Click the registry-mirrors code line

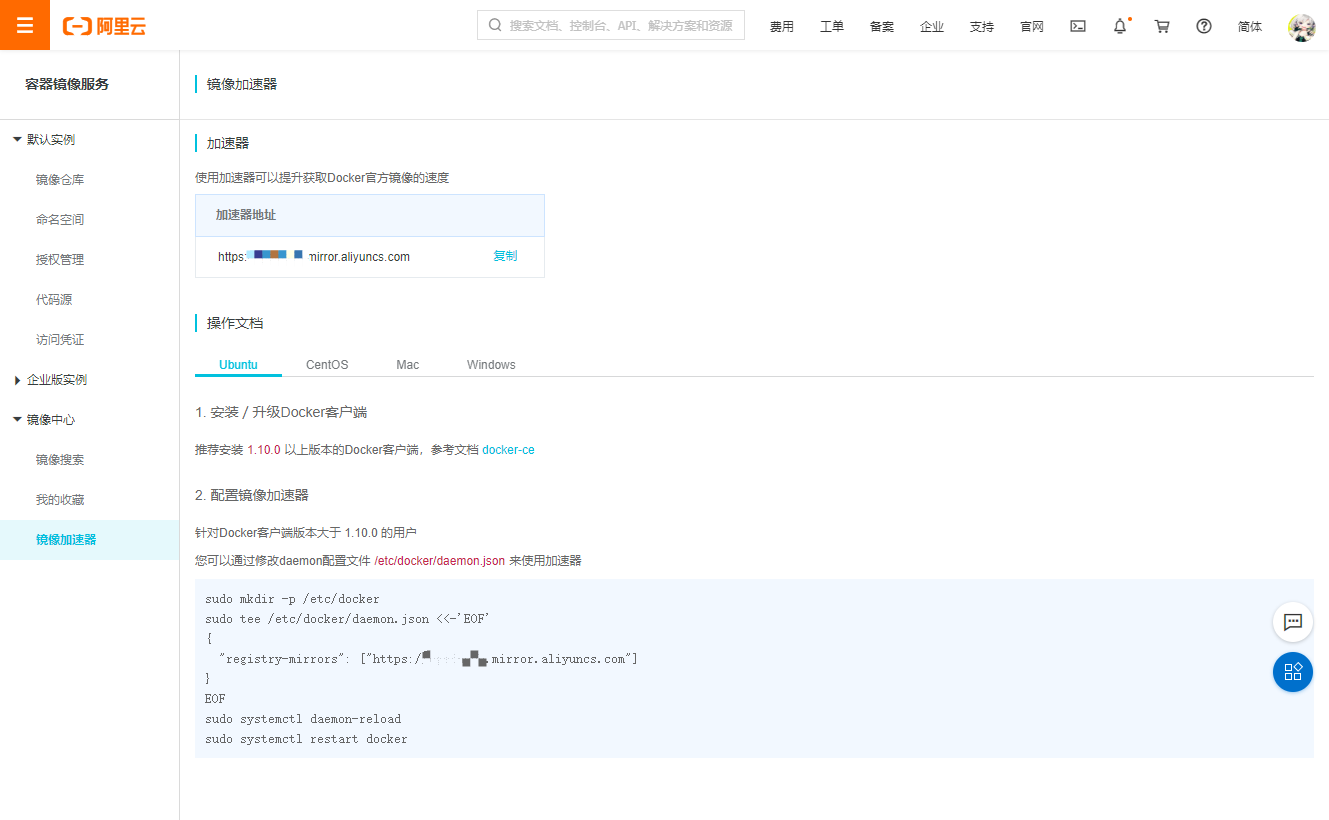[x=428, y=659]
